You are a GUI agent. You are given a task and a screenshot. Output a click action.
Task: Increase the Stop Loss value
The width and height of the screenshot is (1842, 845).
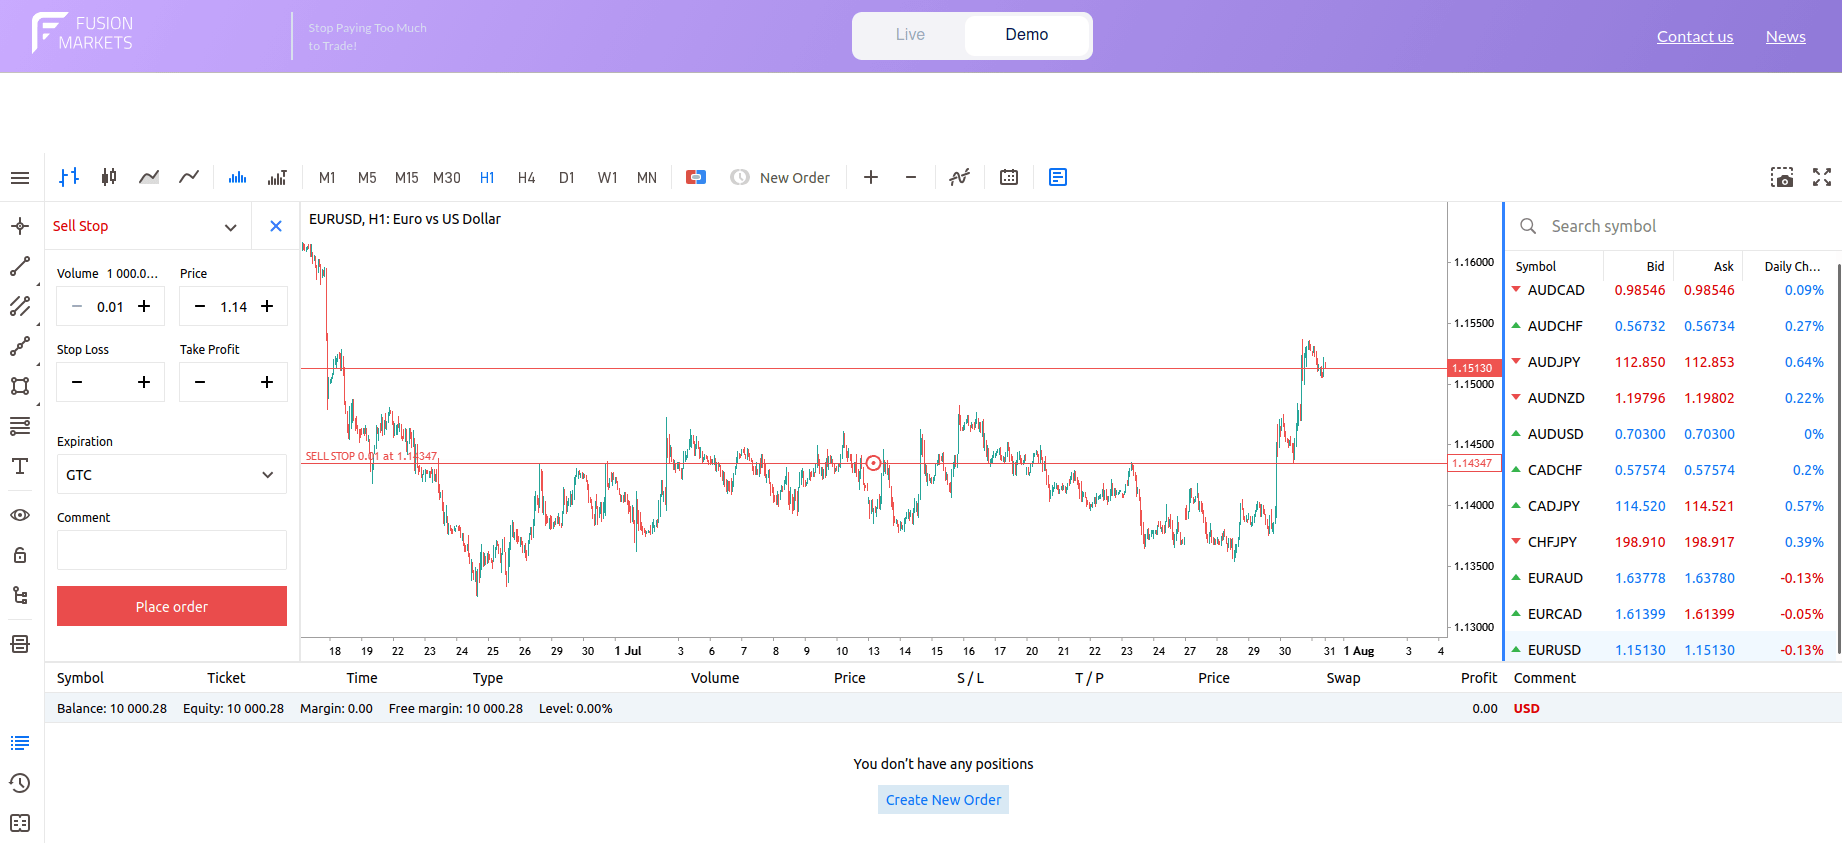pyautogui.click(x=144, y=382)
